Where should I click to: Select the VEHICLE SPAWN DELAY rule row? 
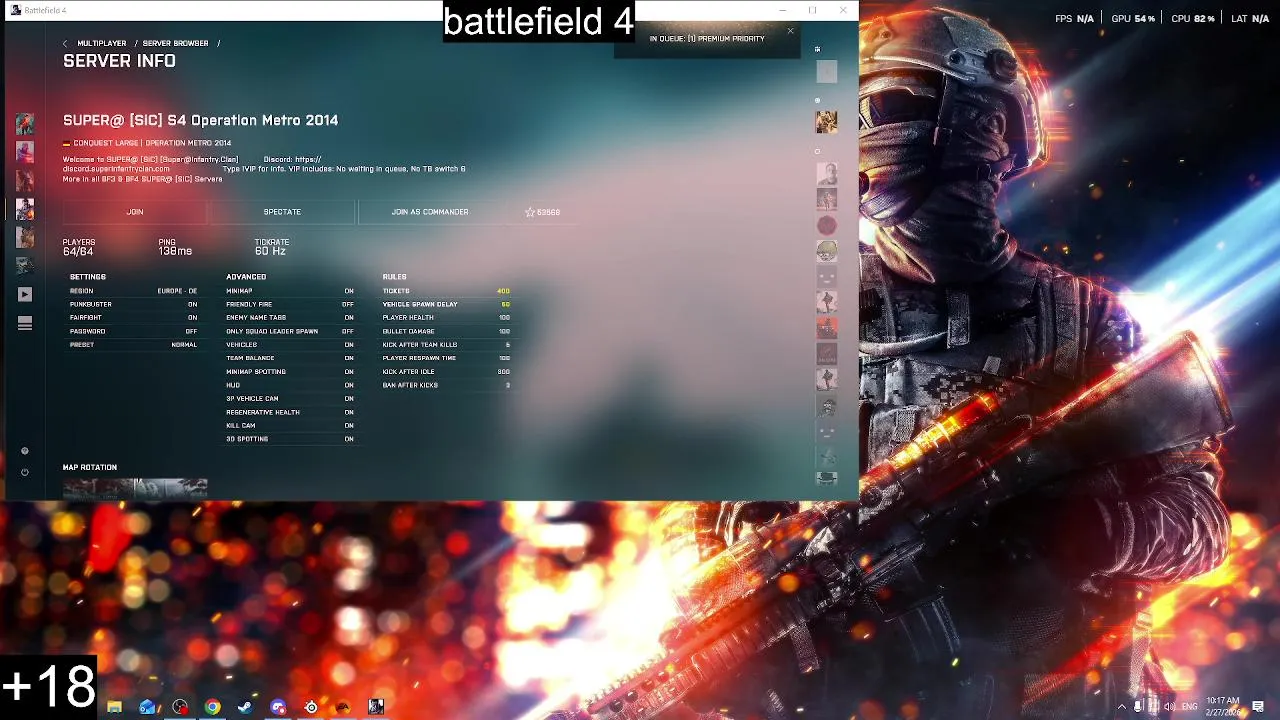(x=446, y=304)
